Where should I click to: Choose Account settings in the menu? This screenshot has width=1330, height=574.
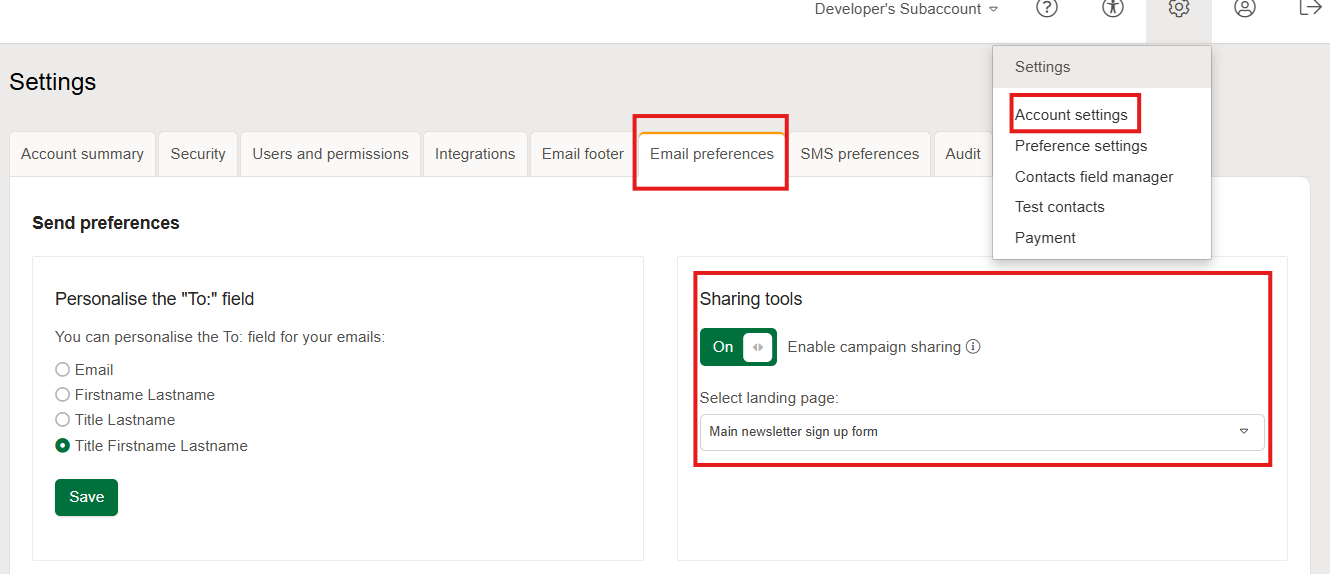click(1071, 115)
